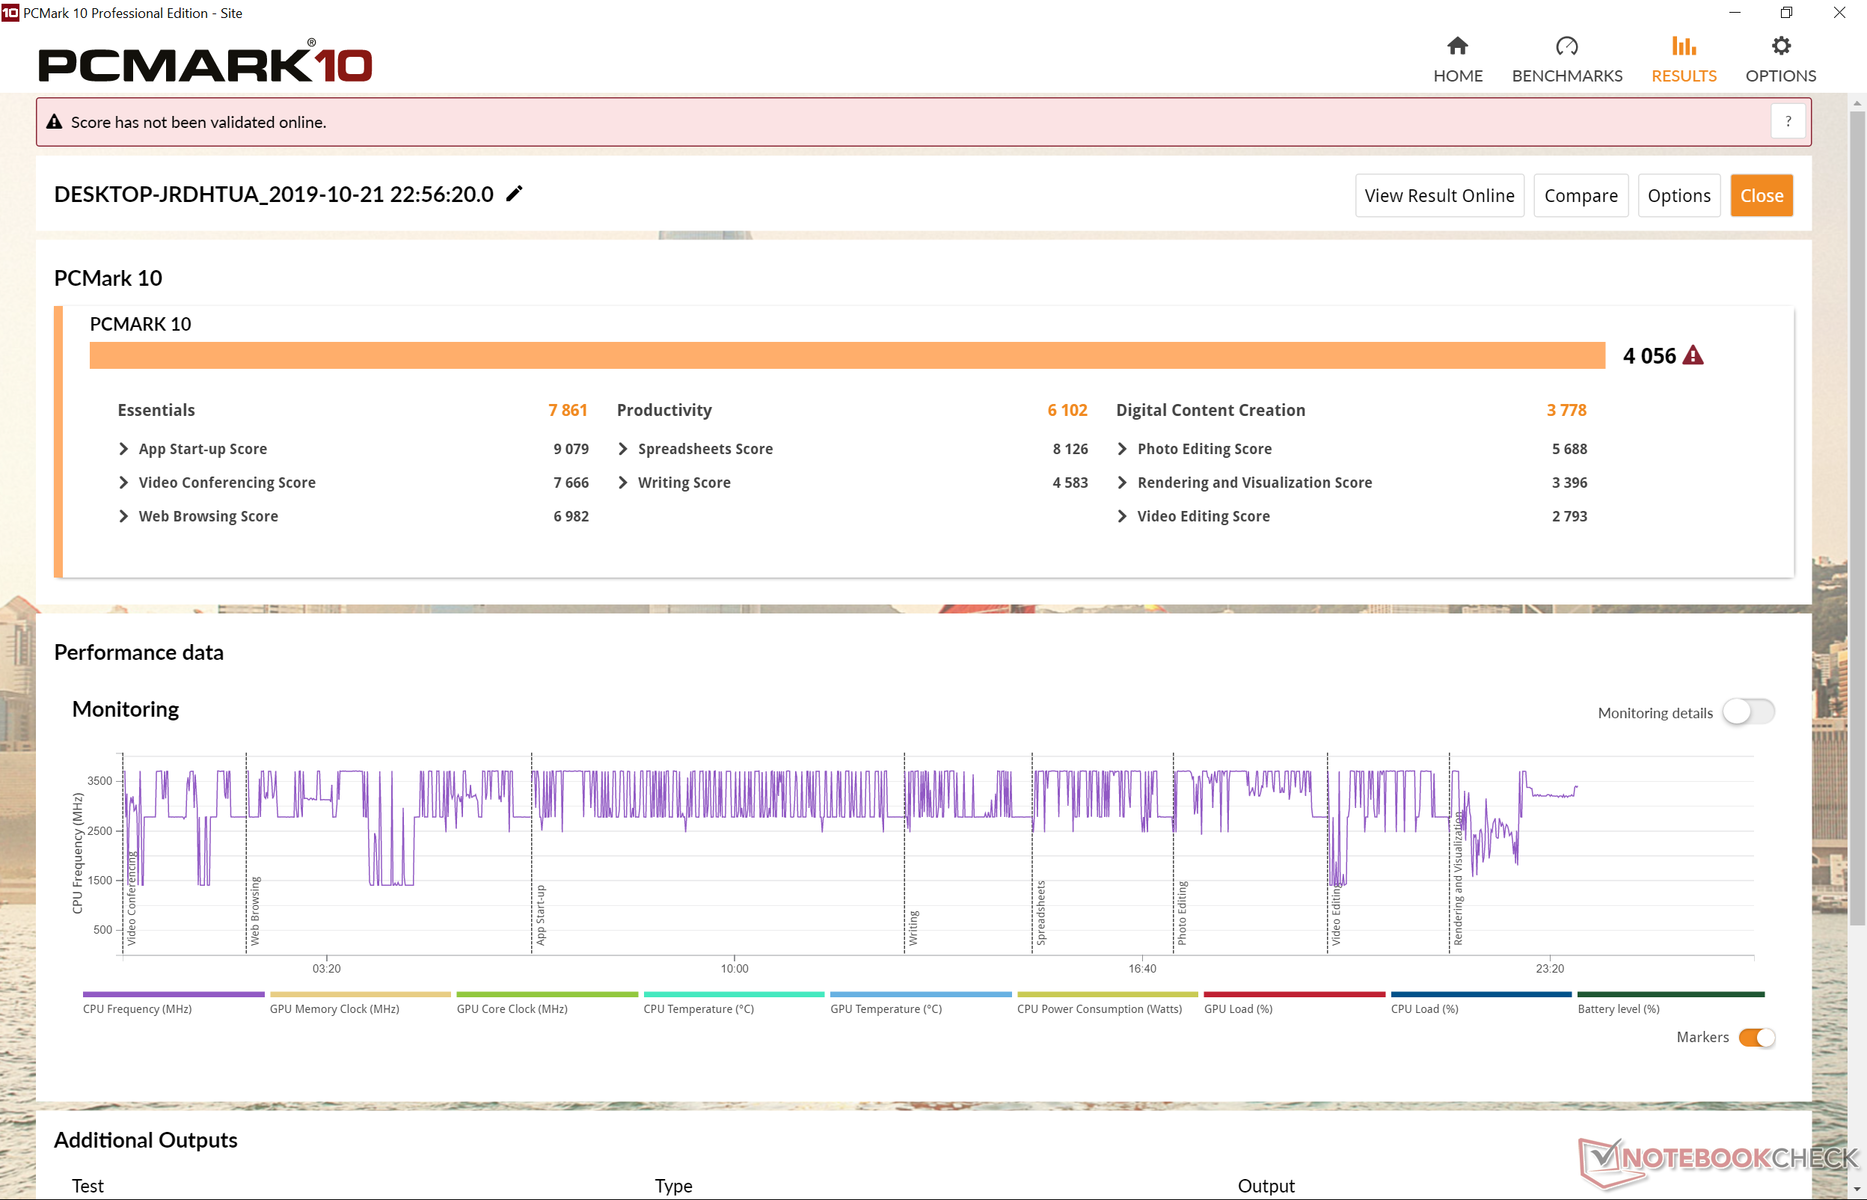Click the red warning triangle beside score 4 056

point(1693,356)
